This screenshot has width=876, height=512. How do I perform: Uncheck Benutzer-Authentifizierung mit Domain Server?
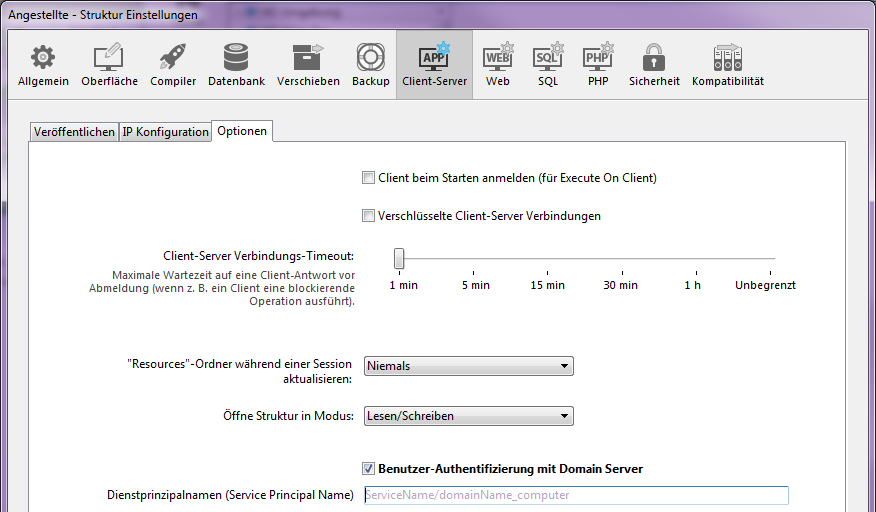pyautogui.click(x=368, y=468)
